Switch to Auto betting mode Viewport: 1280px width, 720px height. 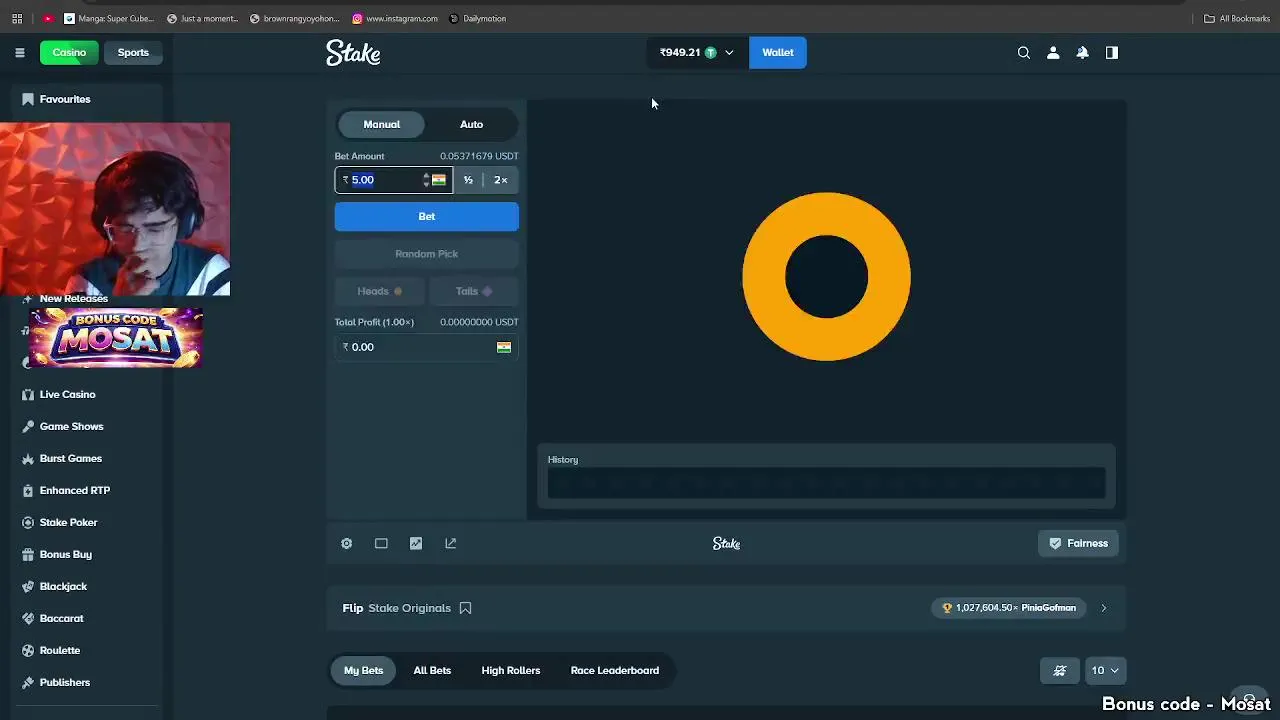471,124
